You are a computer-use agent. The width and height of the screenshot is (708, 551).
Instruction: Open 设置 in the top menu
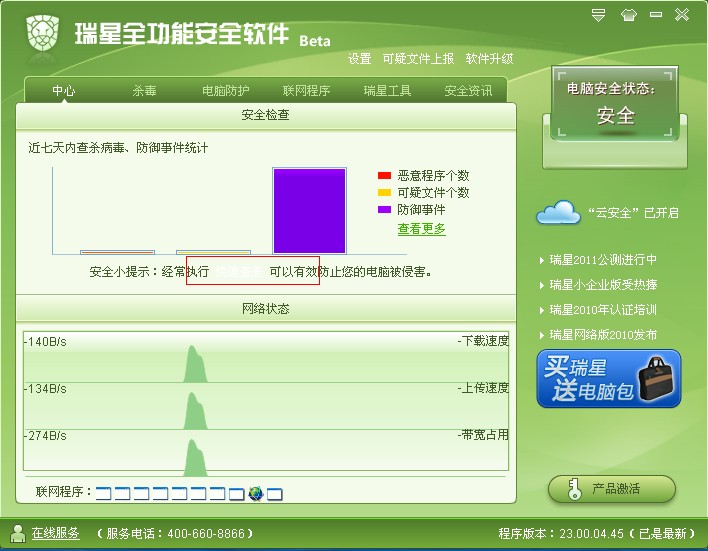coord(359,58)
